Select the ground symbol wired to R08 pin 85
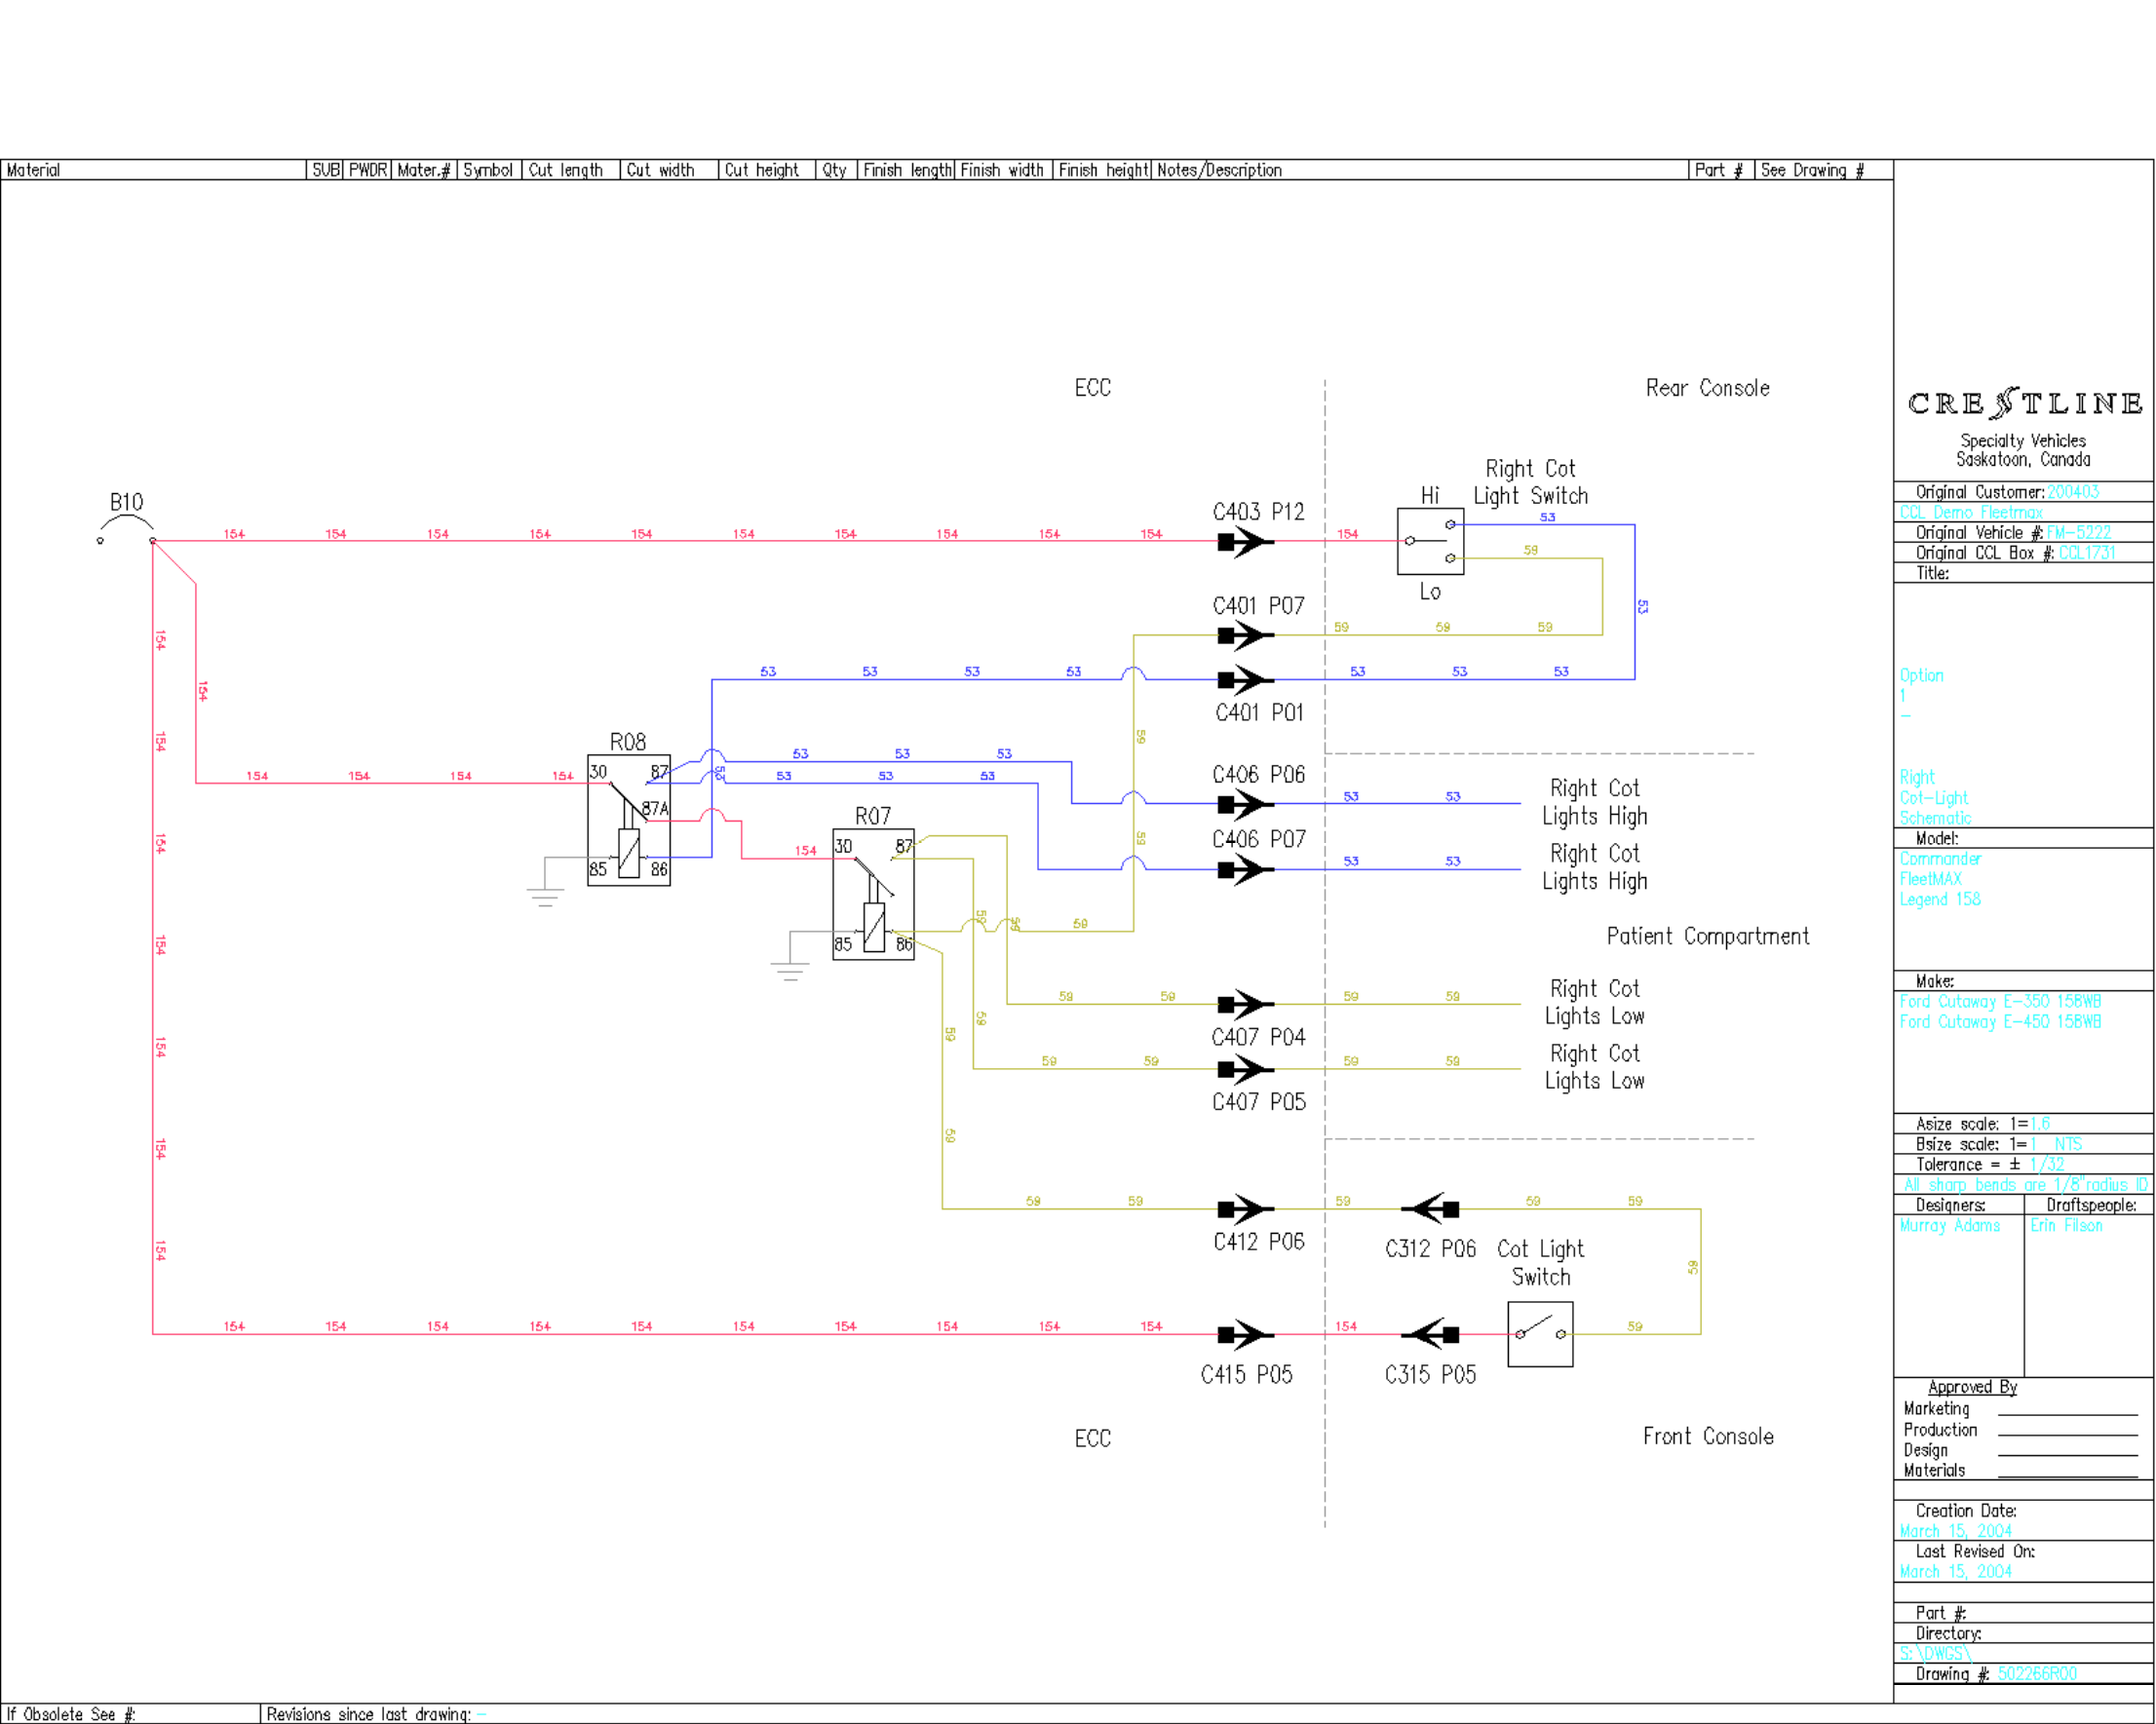 (x=545, y=897)
